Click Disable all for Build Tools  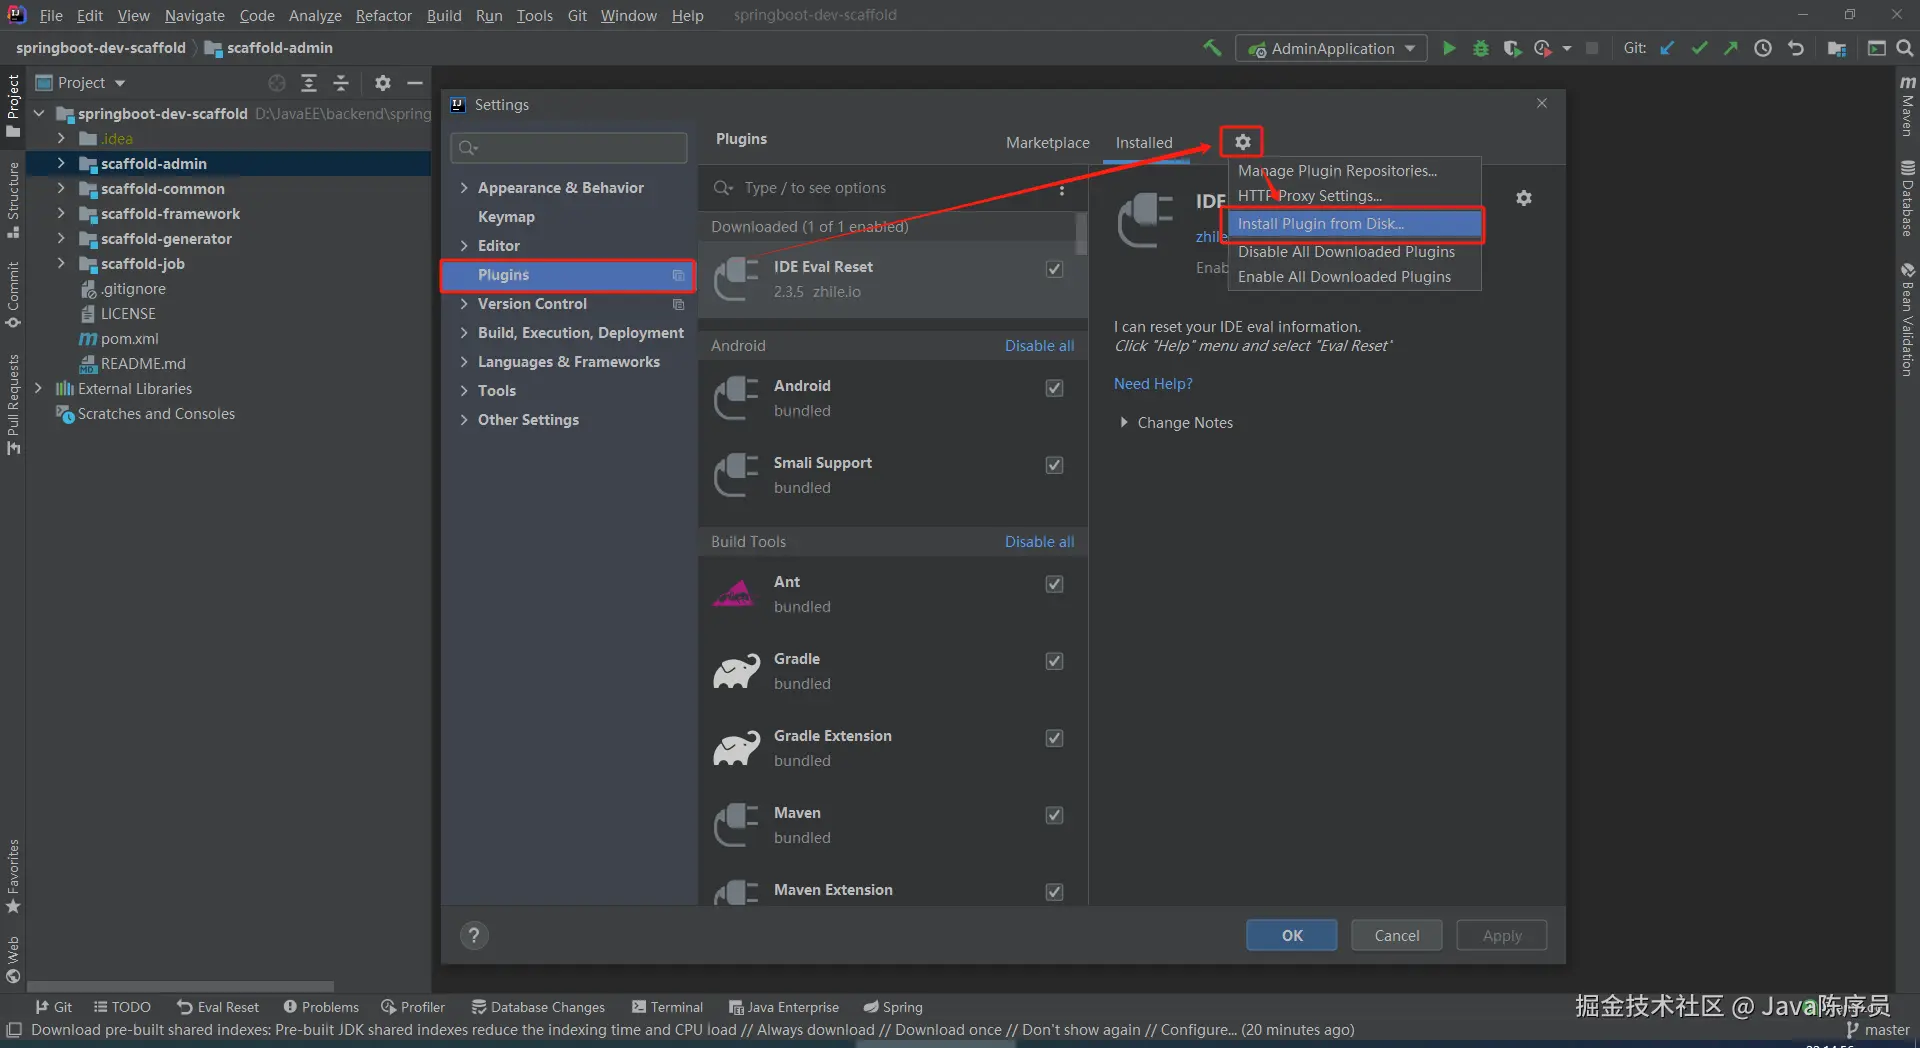tap(1039, 542)
